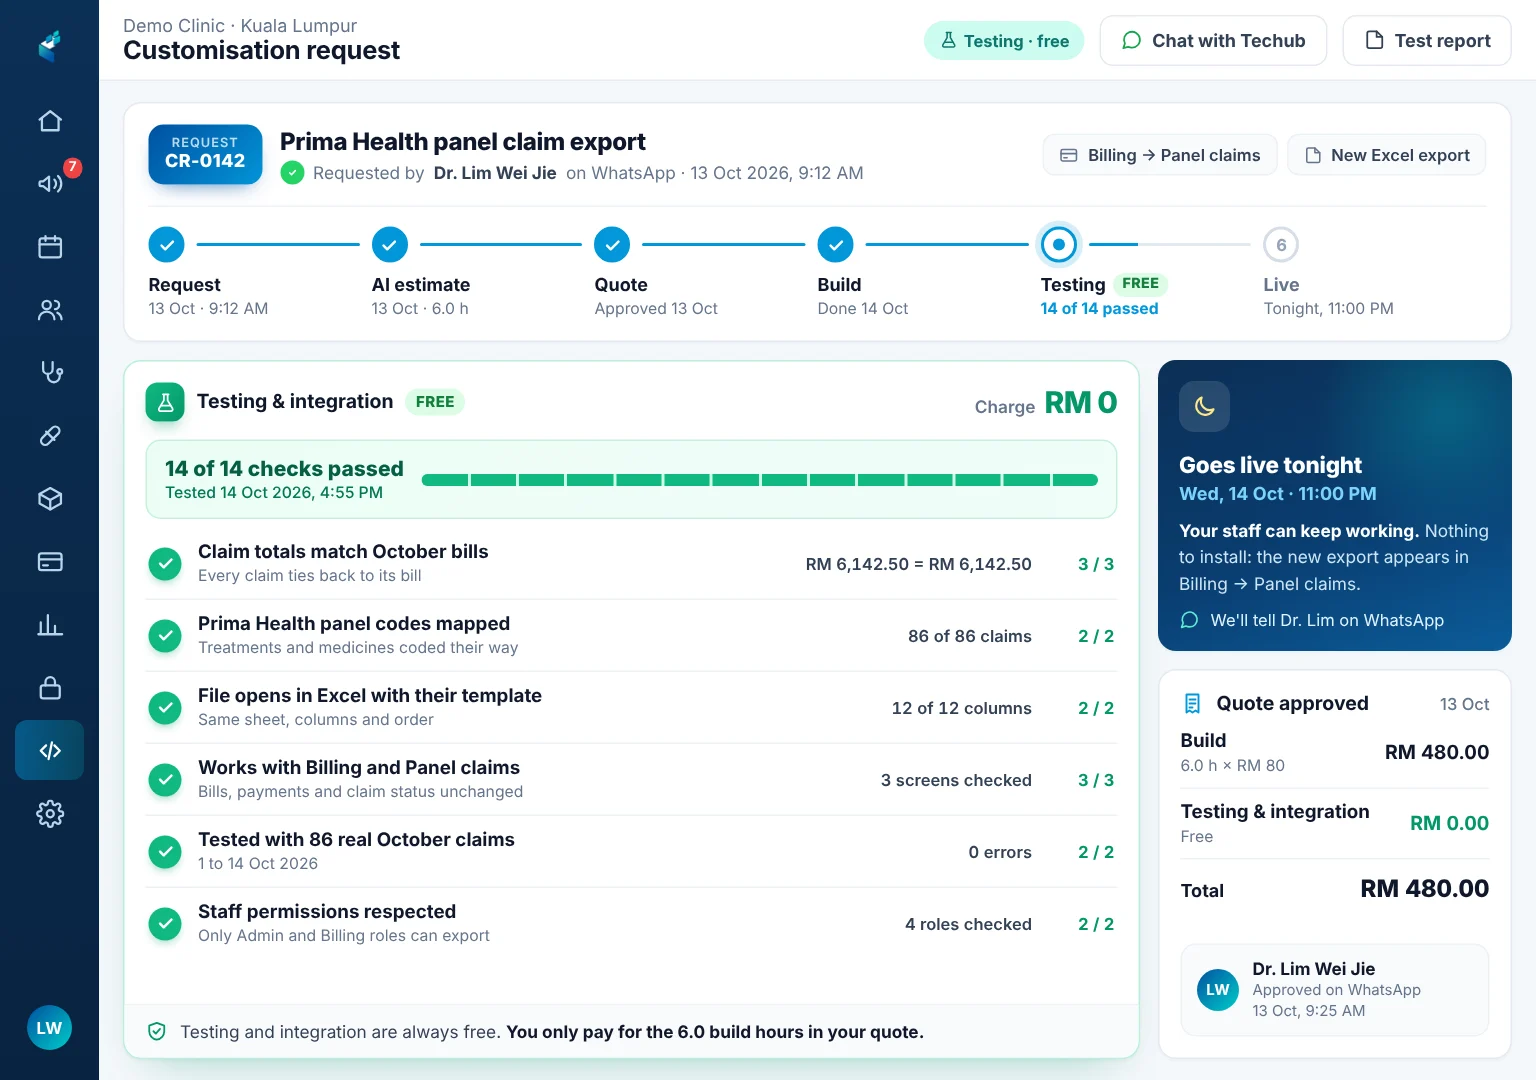Open the padlock security icon

click(50, 688)
